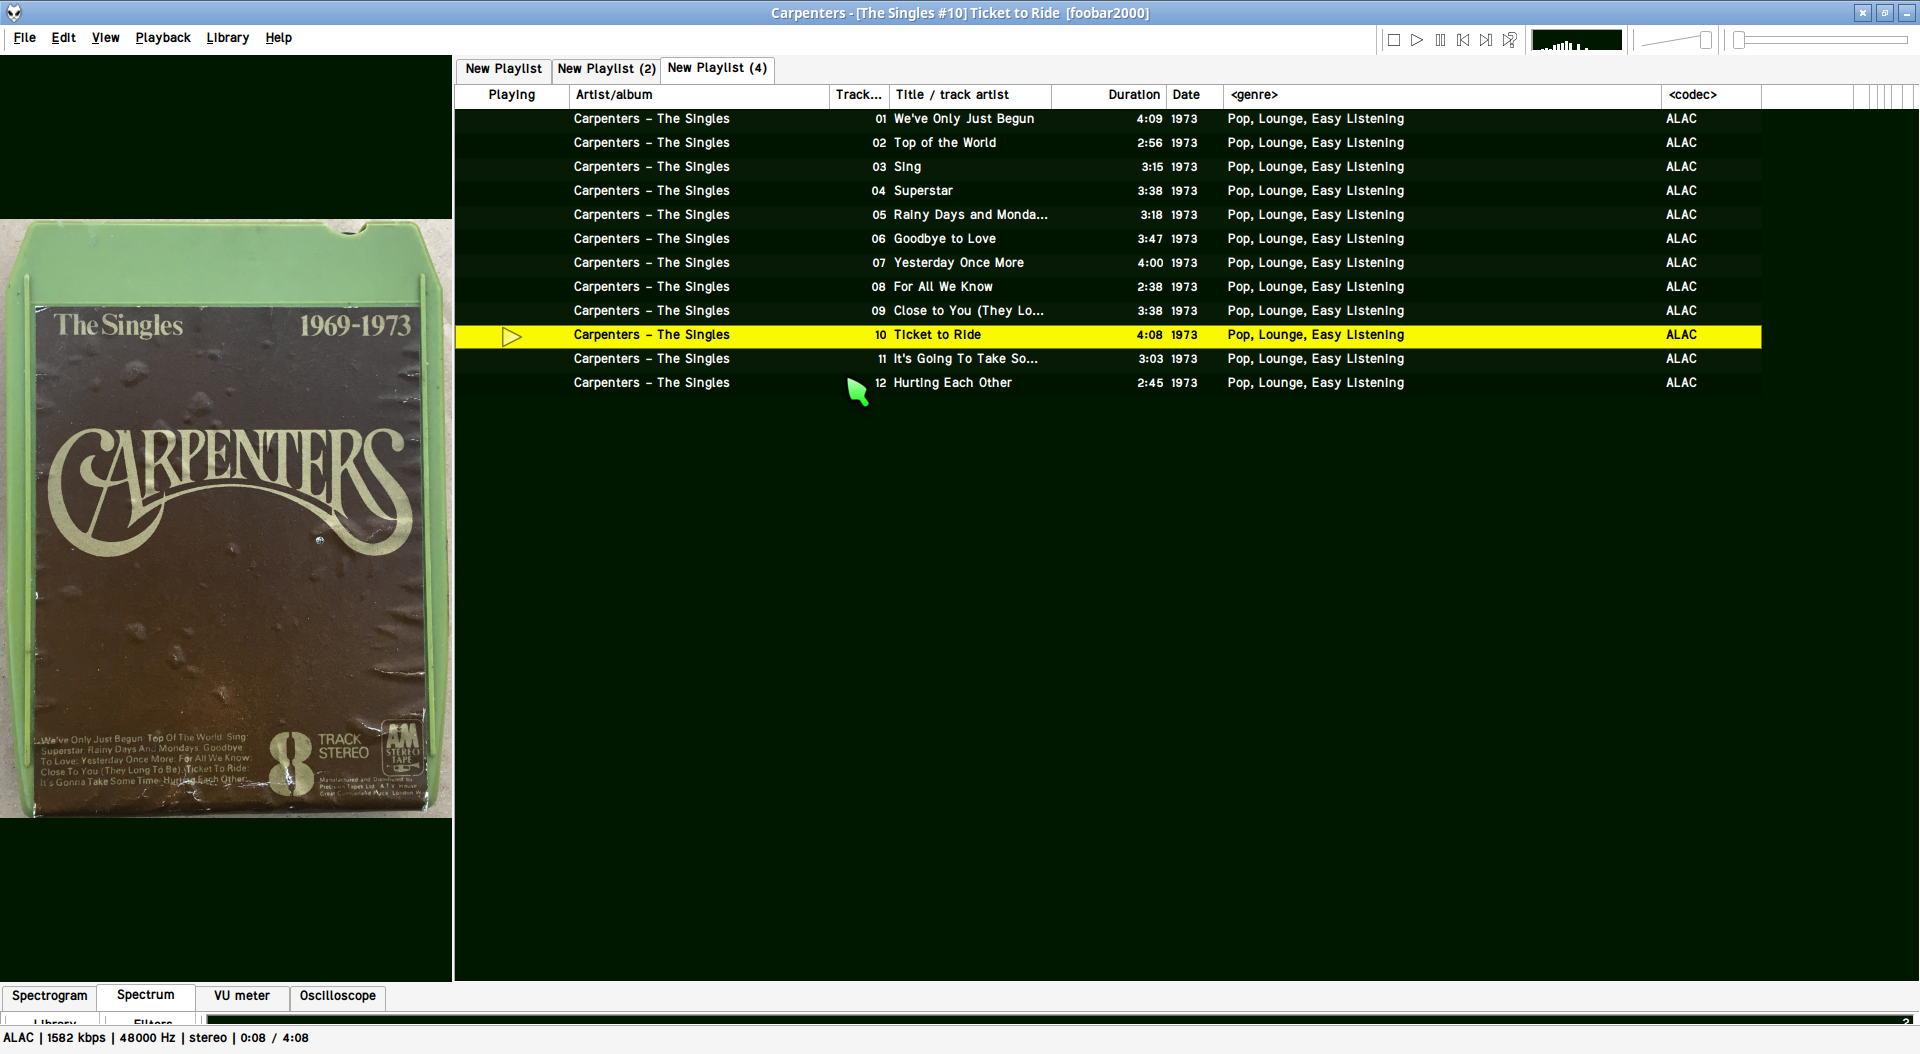
Task: Select track 11 It's Going To Take So...
Action: click(1108, 359)
